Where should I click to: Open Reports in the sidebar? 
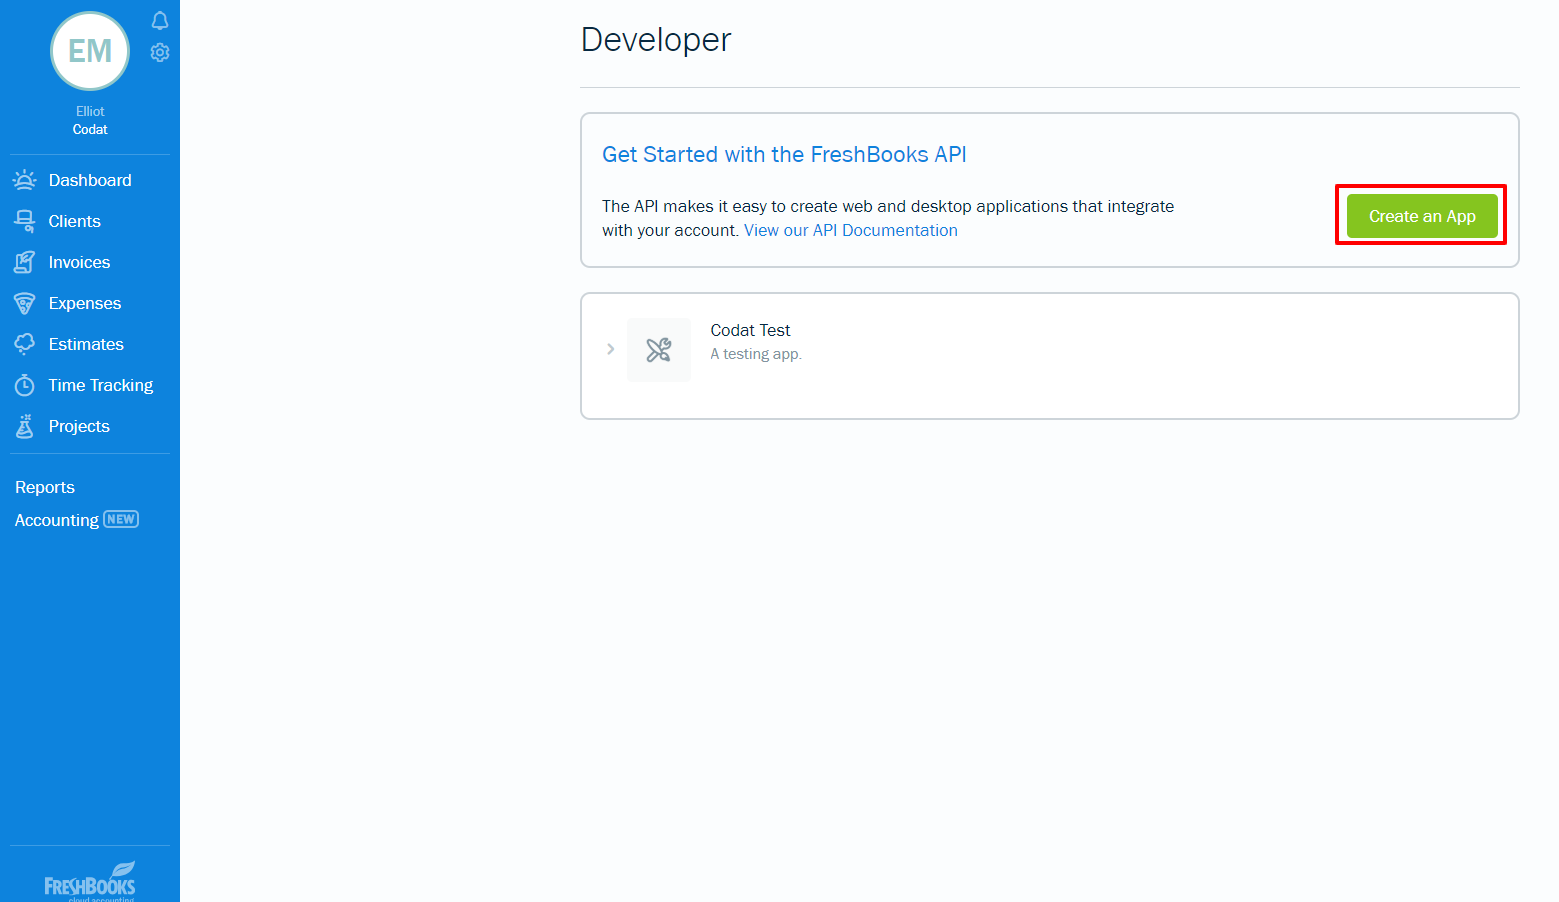[45, 487]
